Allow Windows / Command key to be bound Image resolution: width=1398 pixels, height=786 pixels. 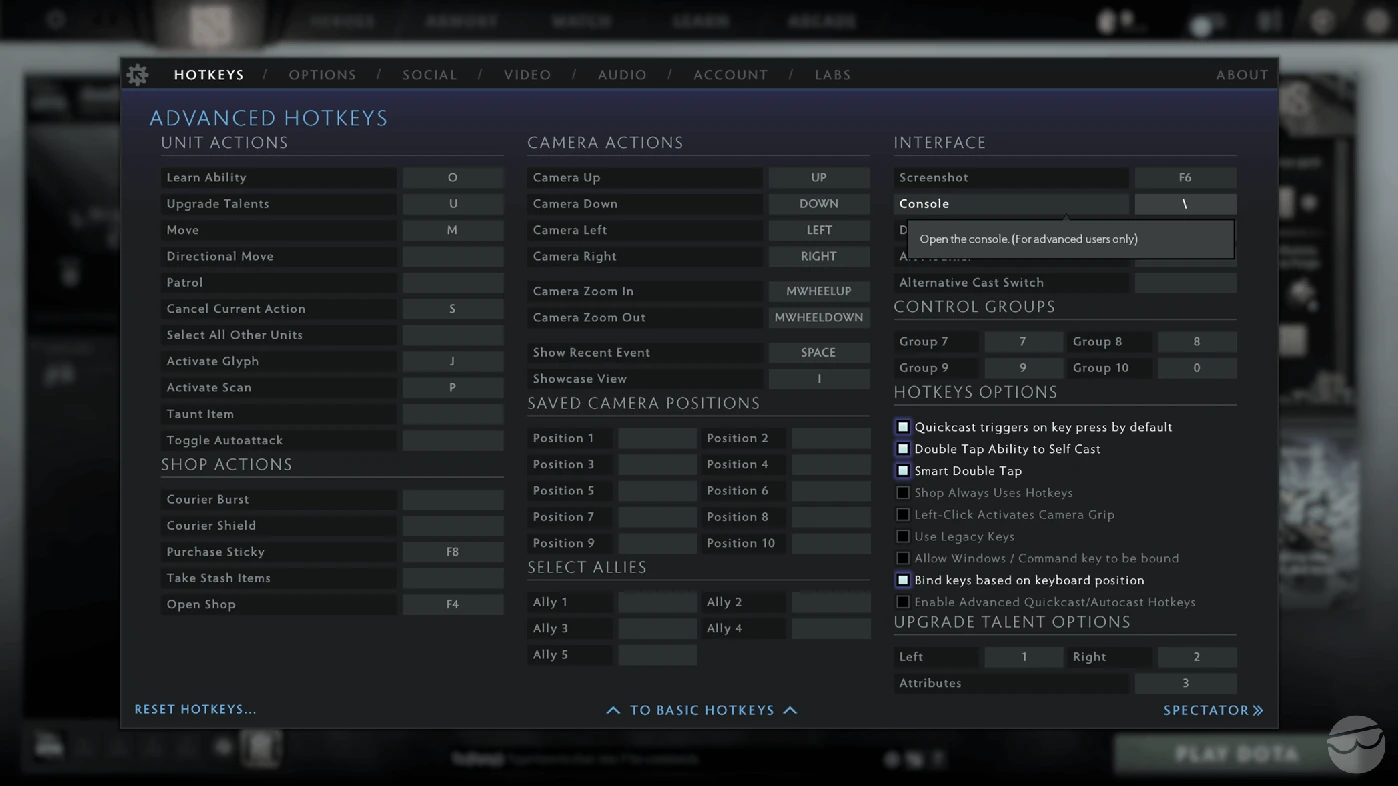click(903, 559)
